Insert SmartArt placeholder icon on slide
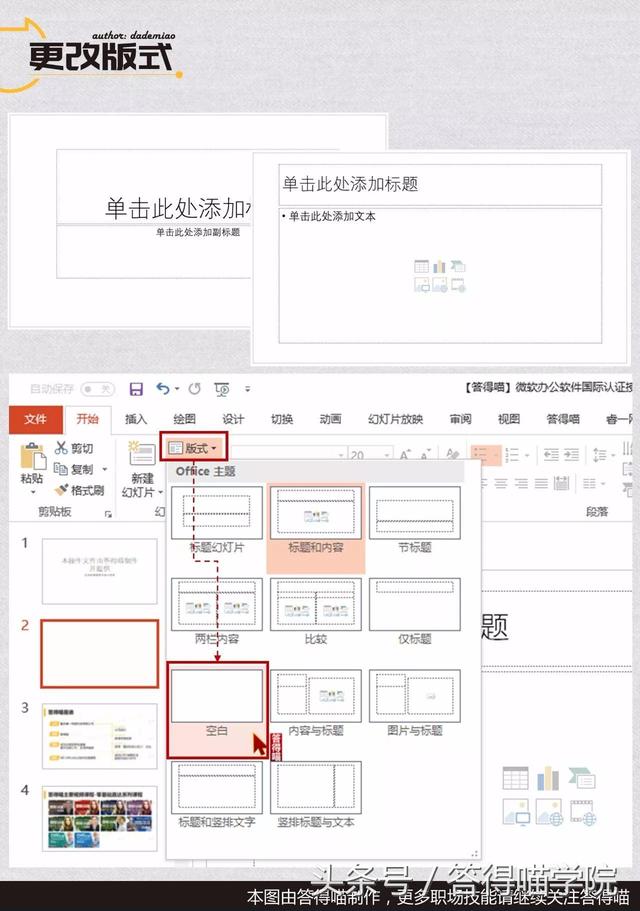 pos(582,779)
